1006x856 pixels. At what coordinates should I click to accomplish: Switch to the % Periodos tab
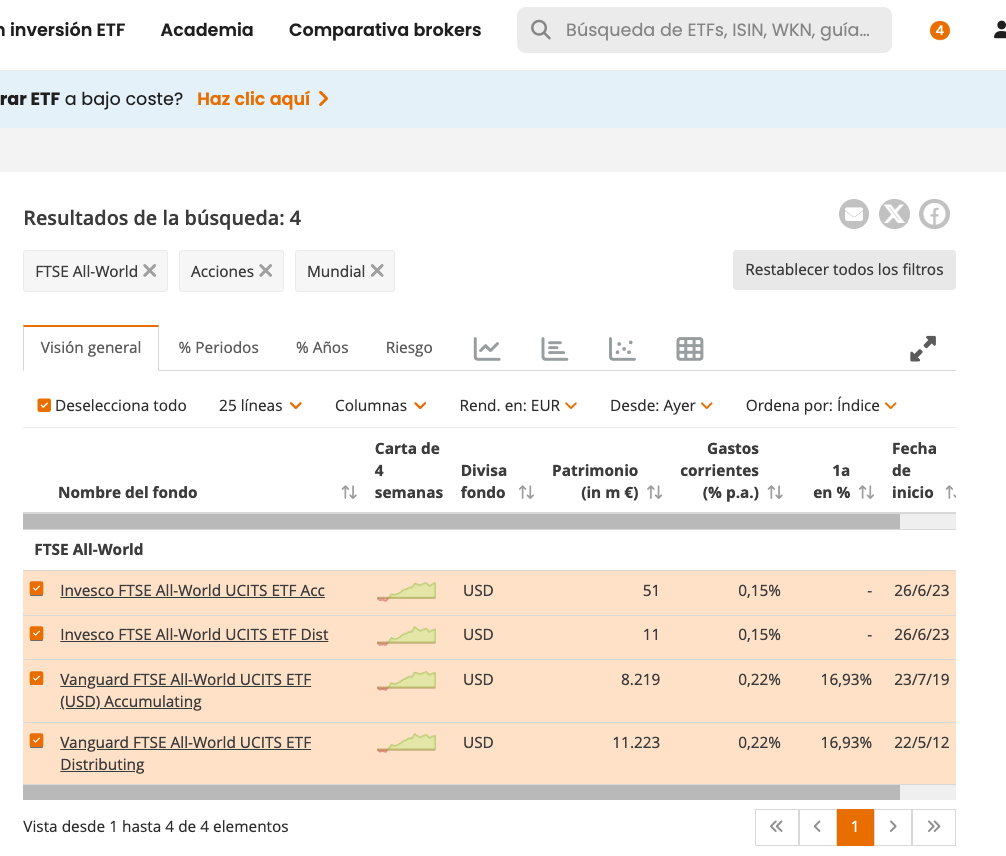[x=218, y=347]
